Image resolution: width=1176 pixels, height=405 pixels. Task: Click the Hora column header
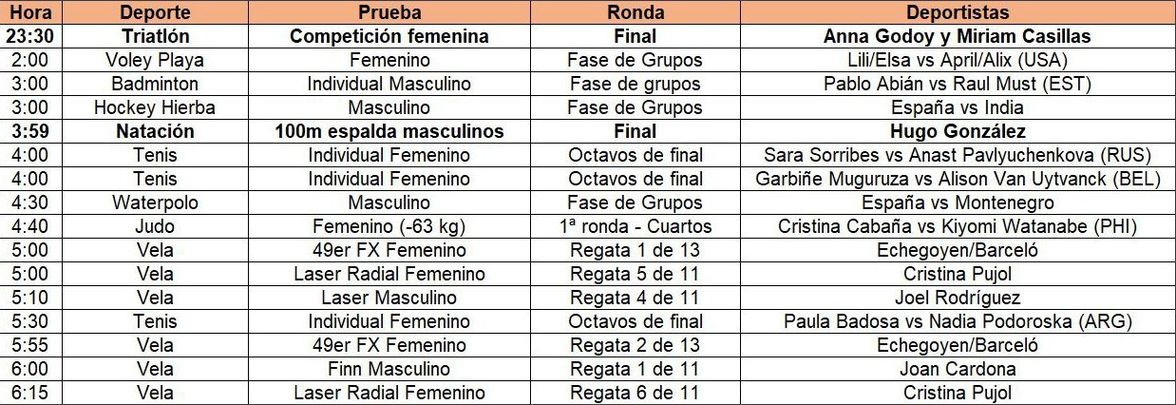[x=26, y=13]
